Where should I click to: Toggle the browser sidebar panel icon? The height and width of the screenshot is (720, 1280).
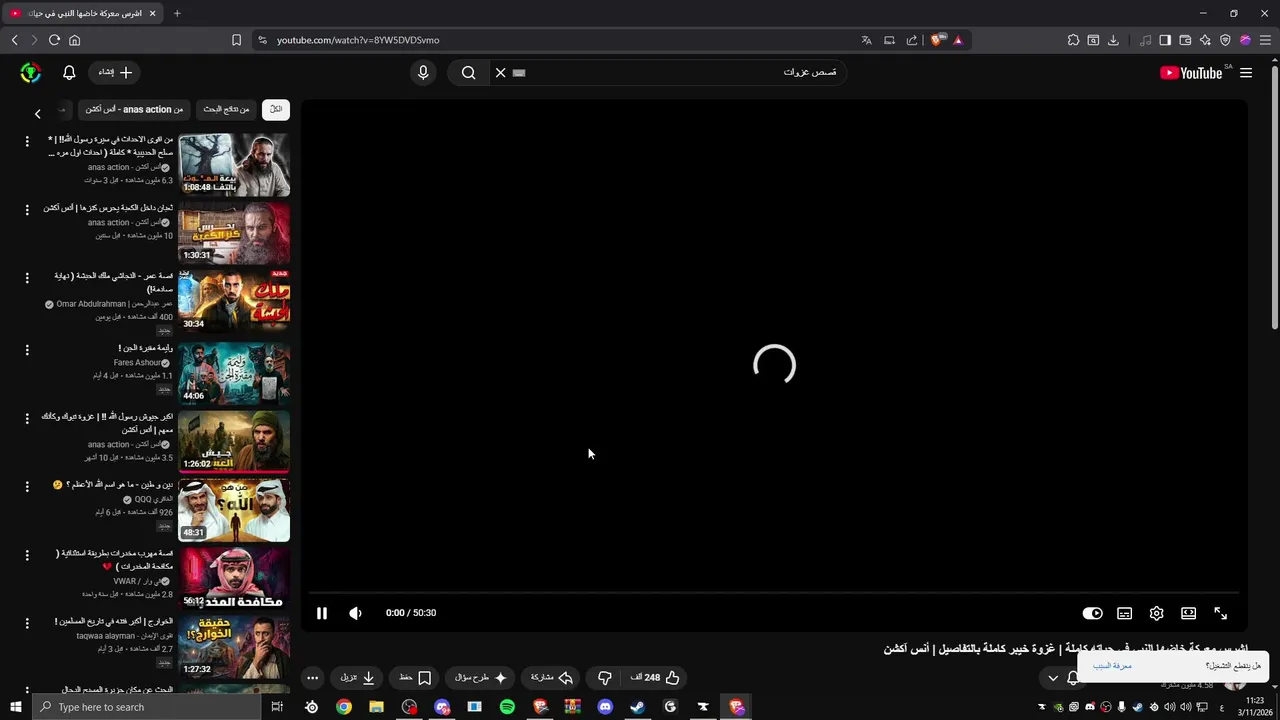click(x=1165, y=40)
